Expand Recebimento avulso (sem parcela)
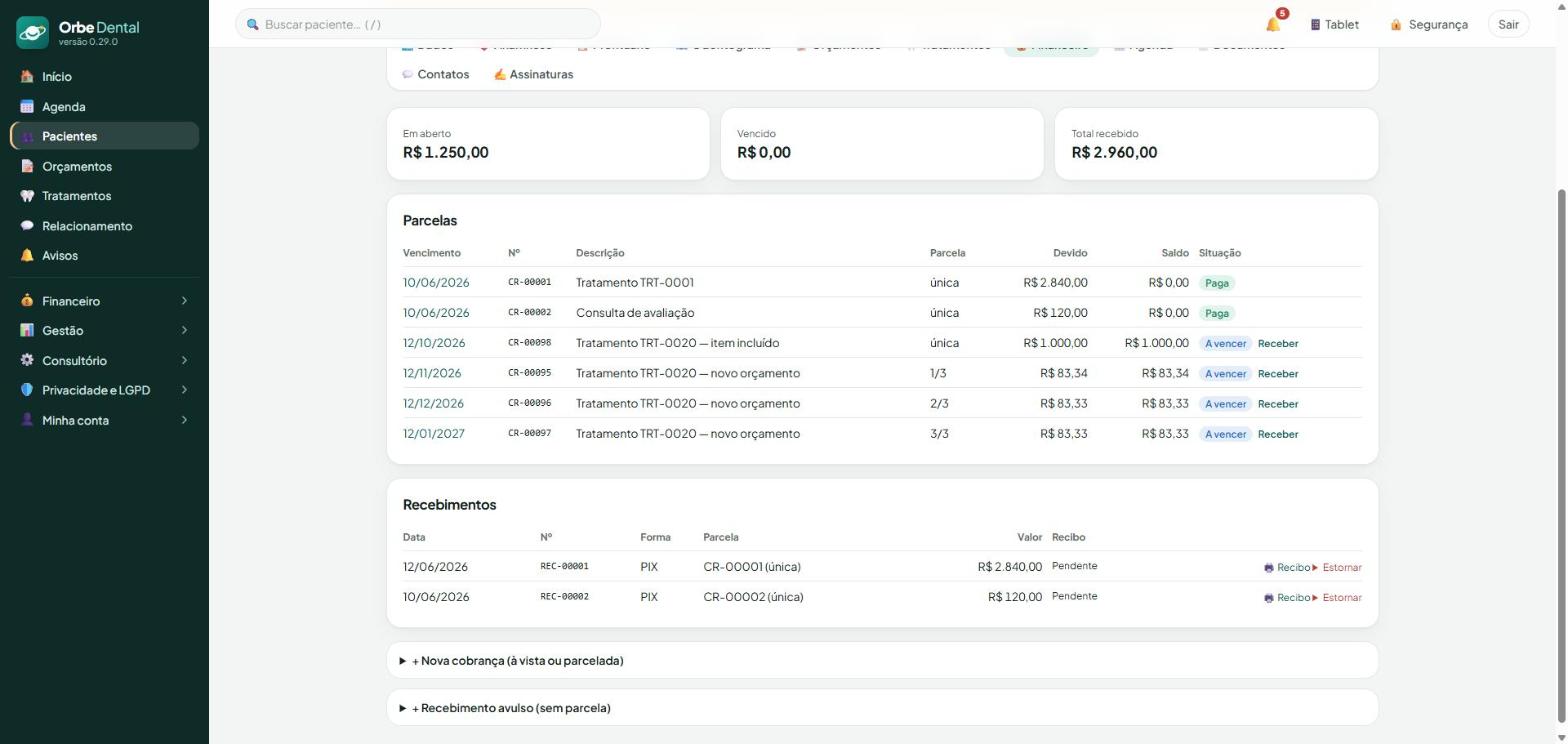Image resolution: width=1568 pixels, height=744 pixels. click(x=882, y=708)
